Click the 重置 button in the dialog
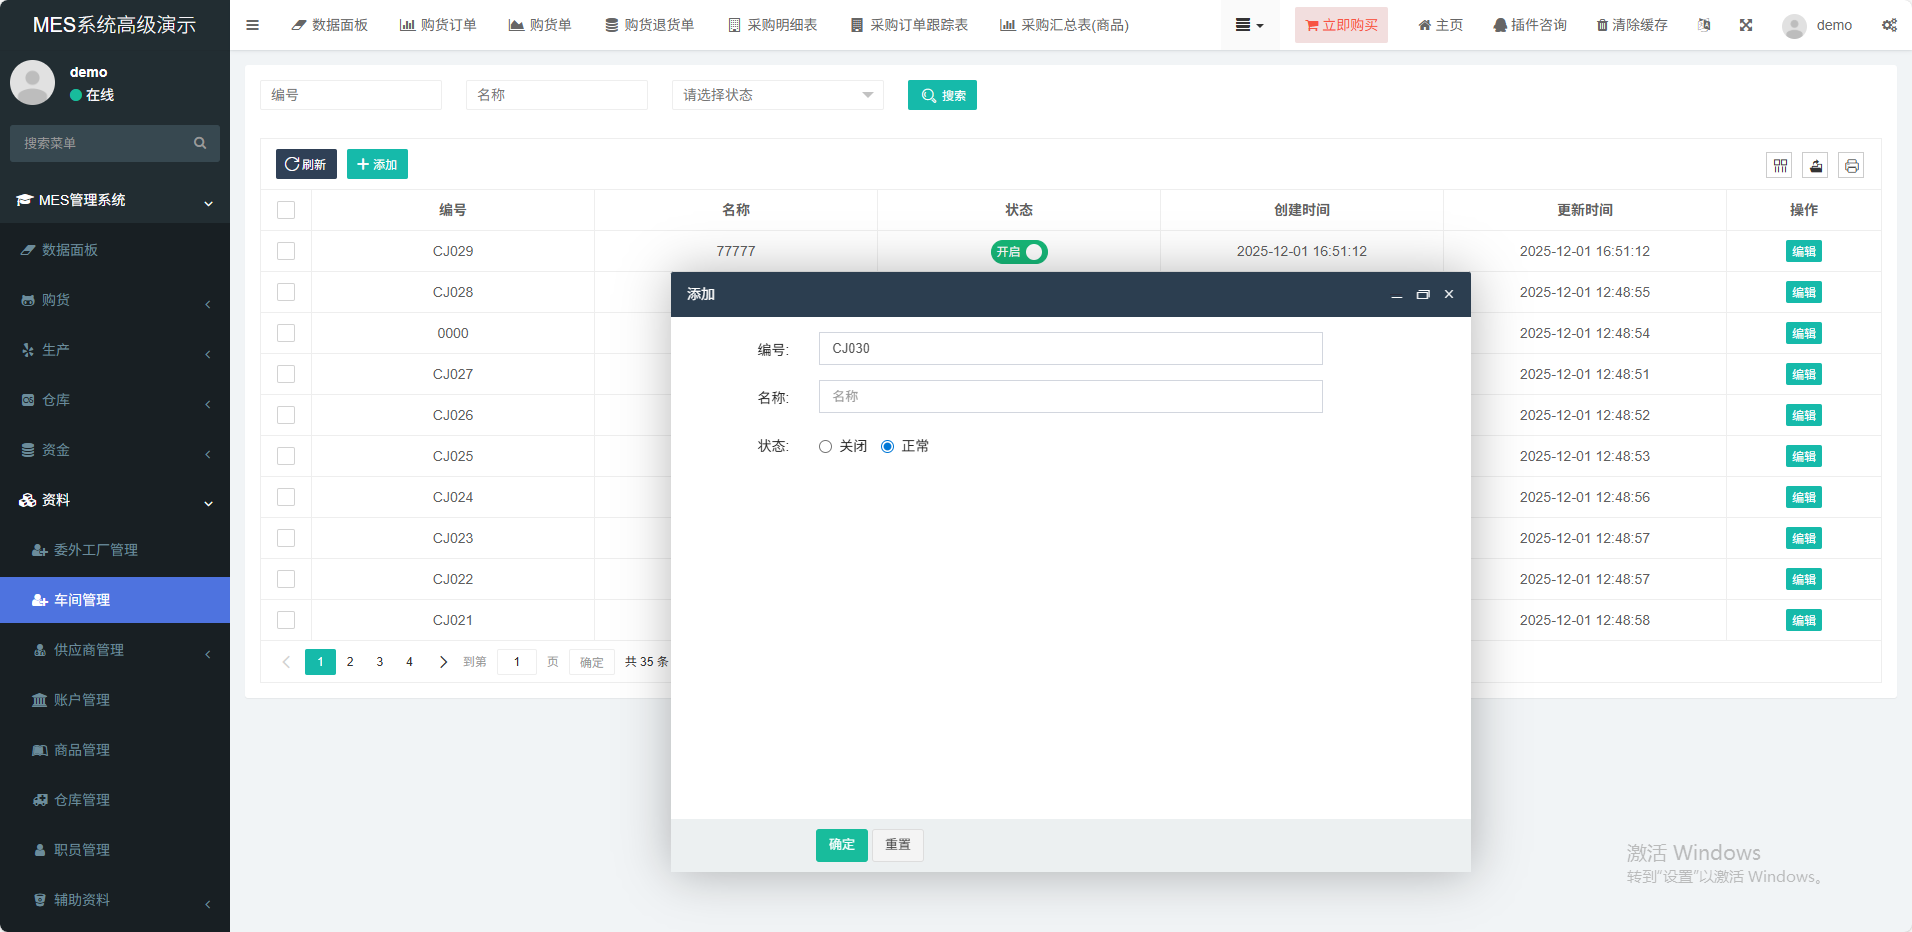Viewport: 1912px width, 932px height. click(x=897, y=845)
